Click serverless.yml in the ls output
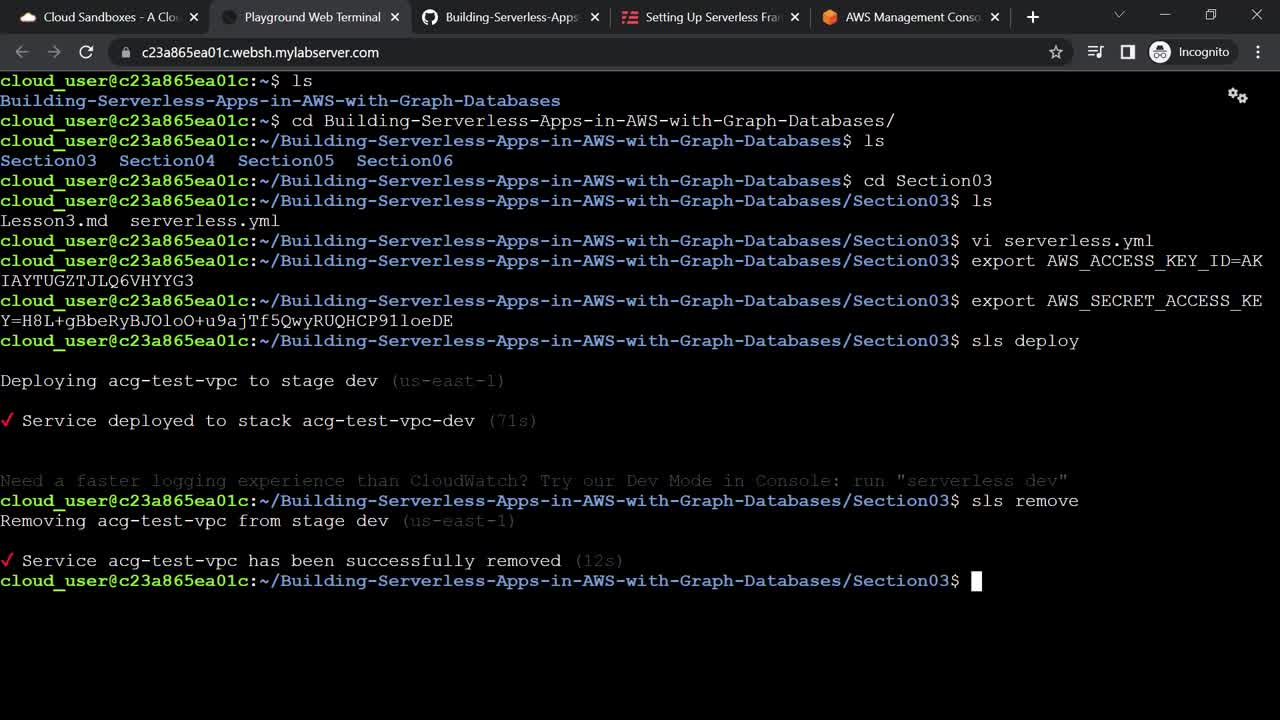This screenshot has width=1280, height=720. (x=205, y=221)
